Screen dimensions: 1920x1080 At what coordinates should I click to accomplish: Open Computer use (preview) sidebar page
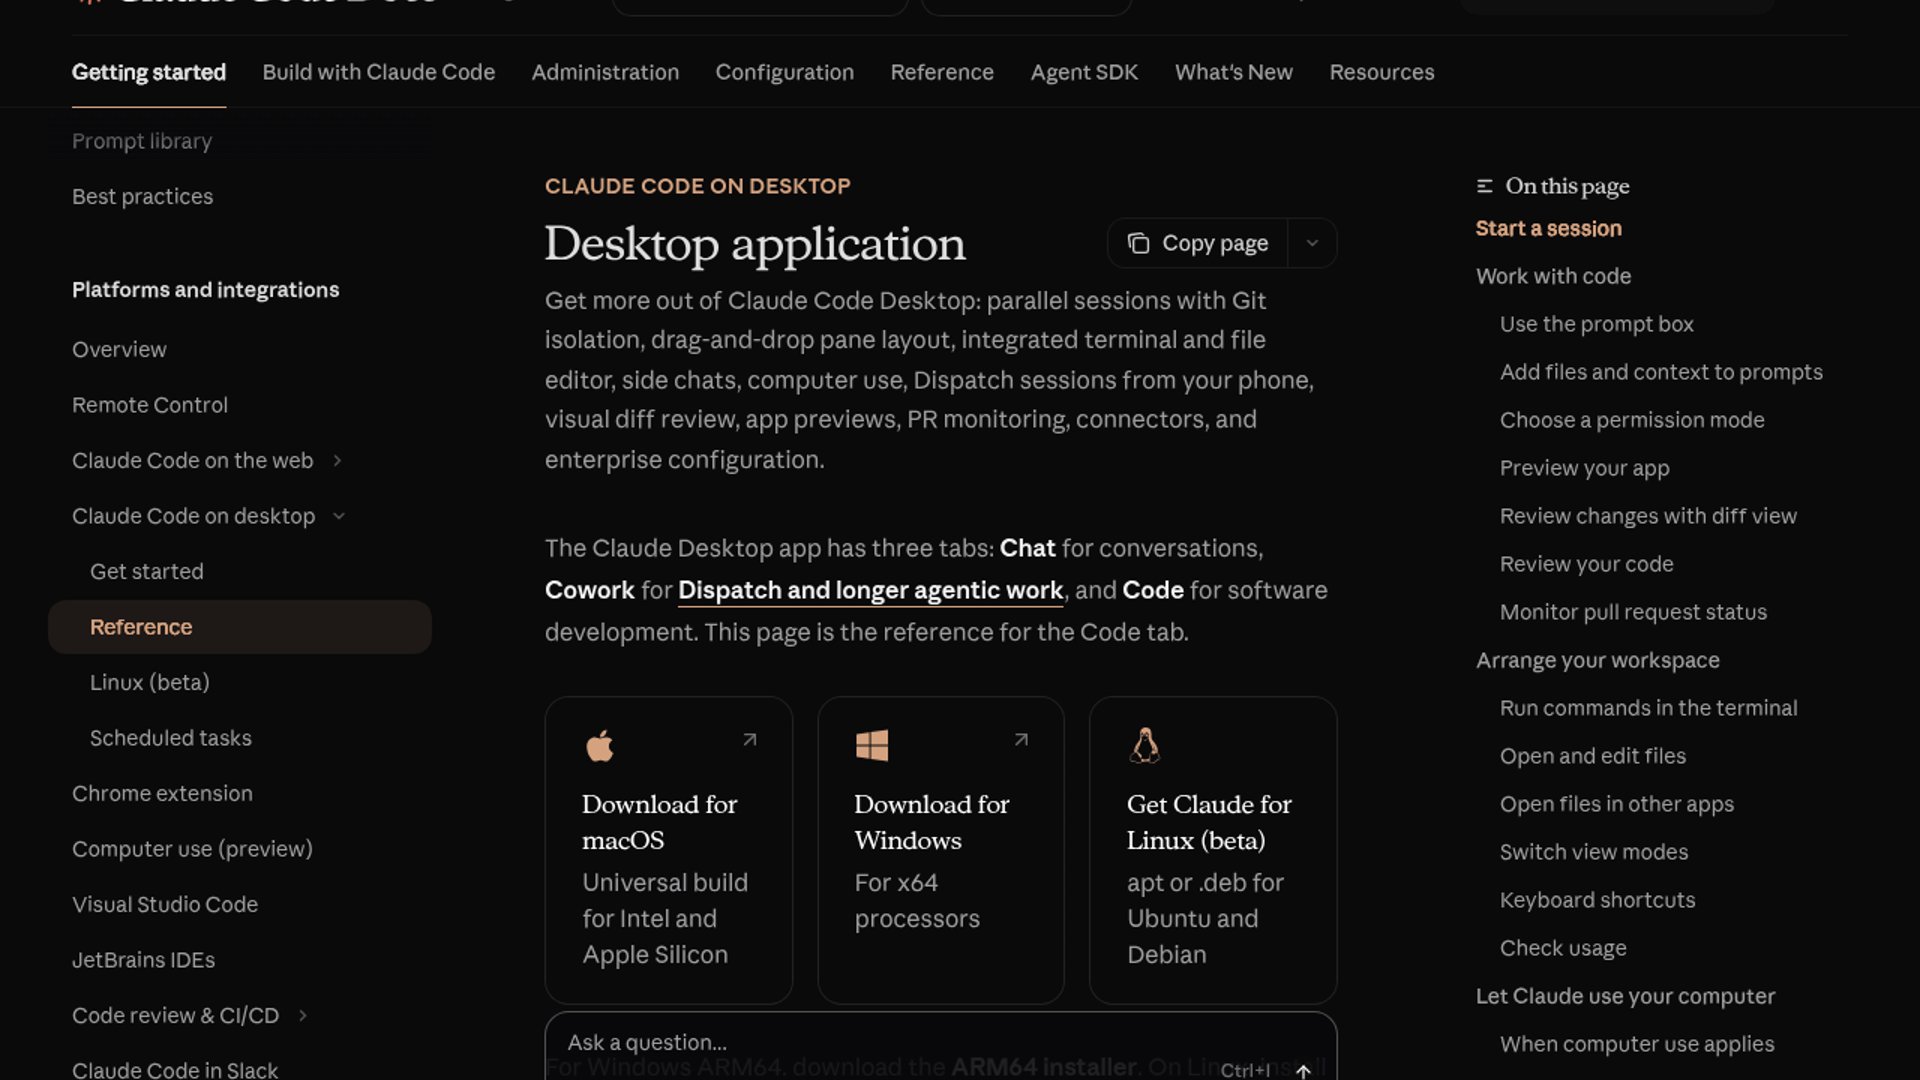click(x=192, y=849)
